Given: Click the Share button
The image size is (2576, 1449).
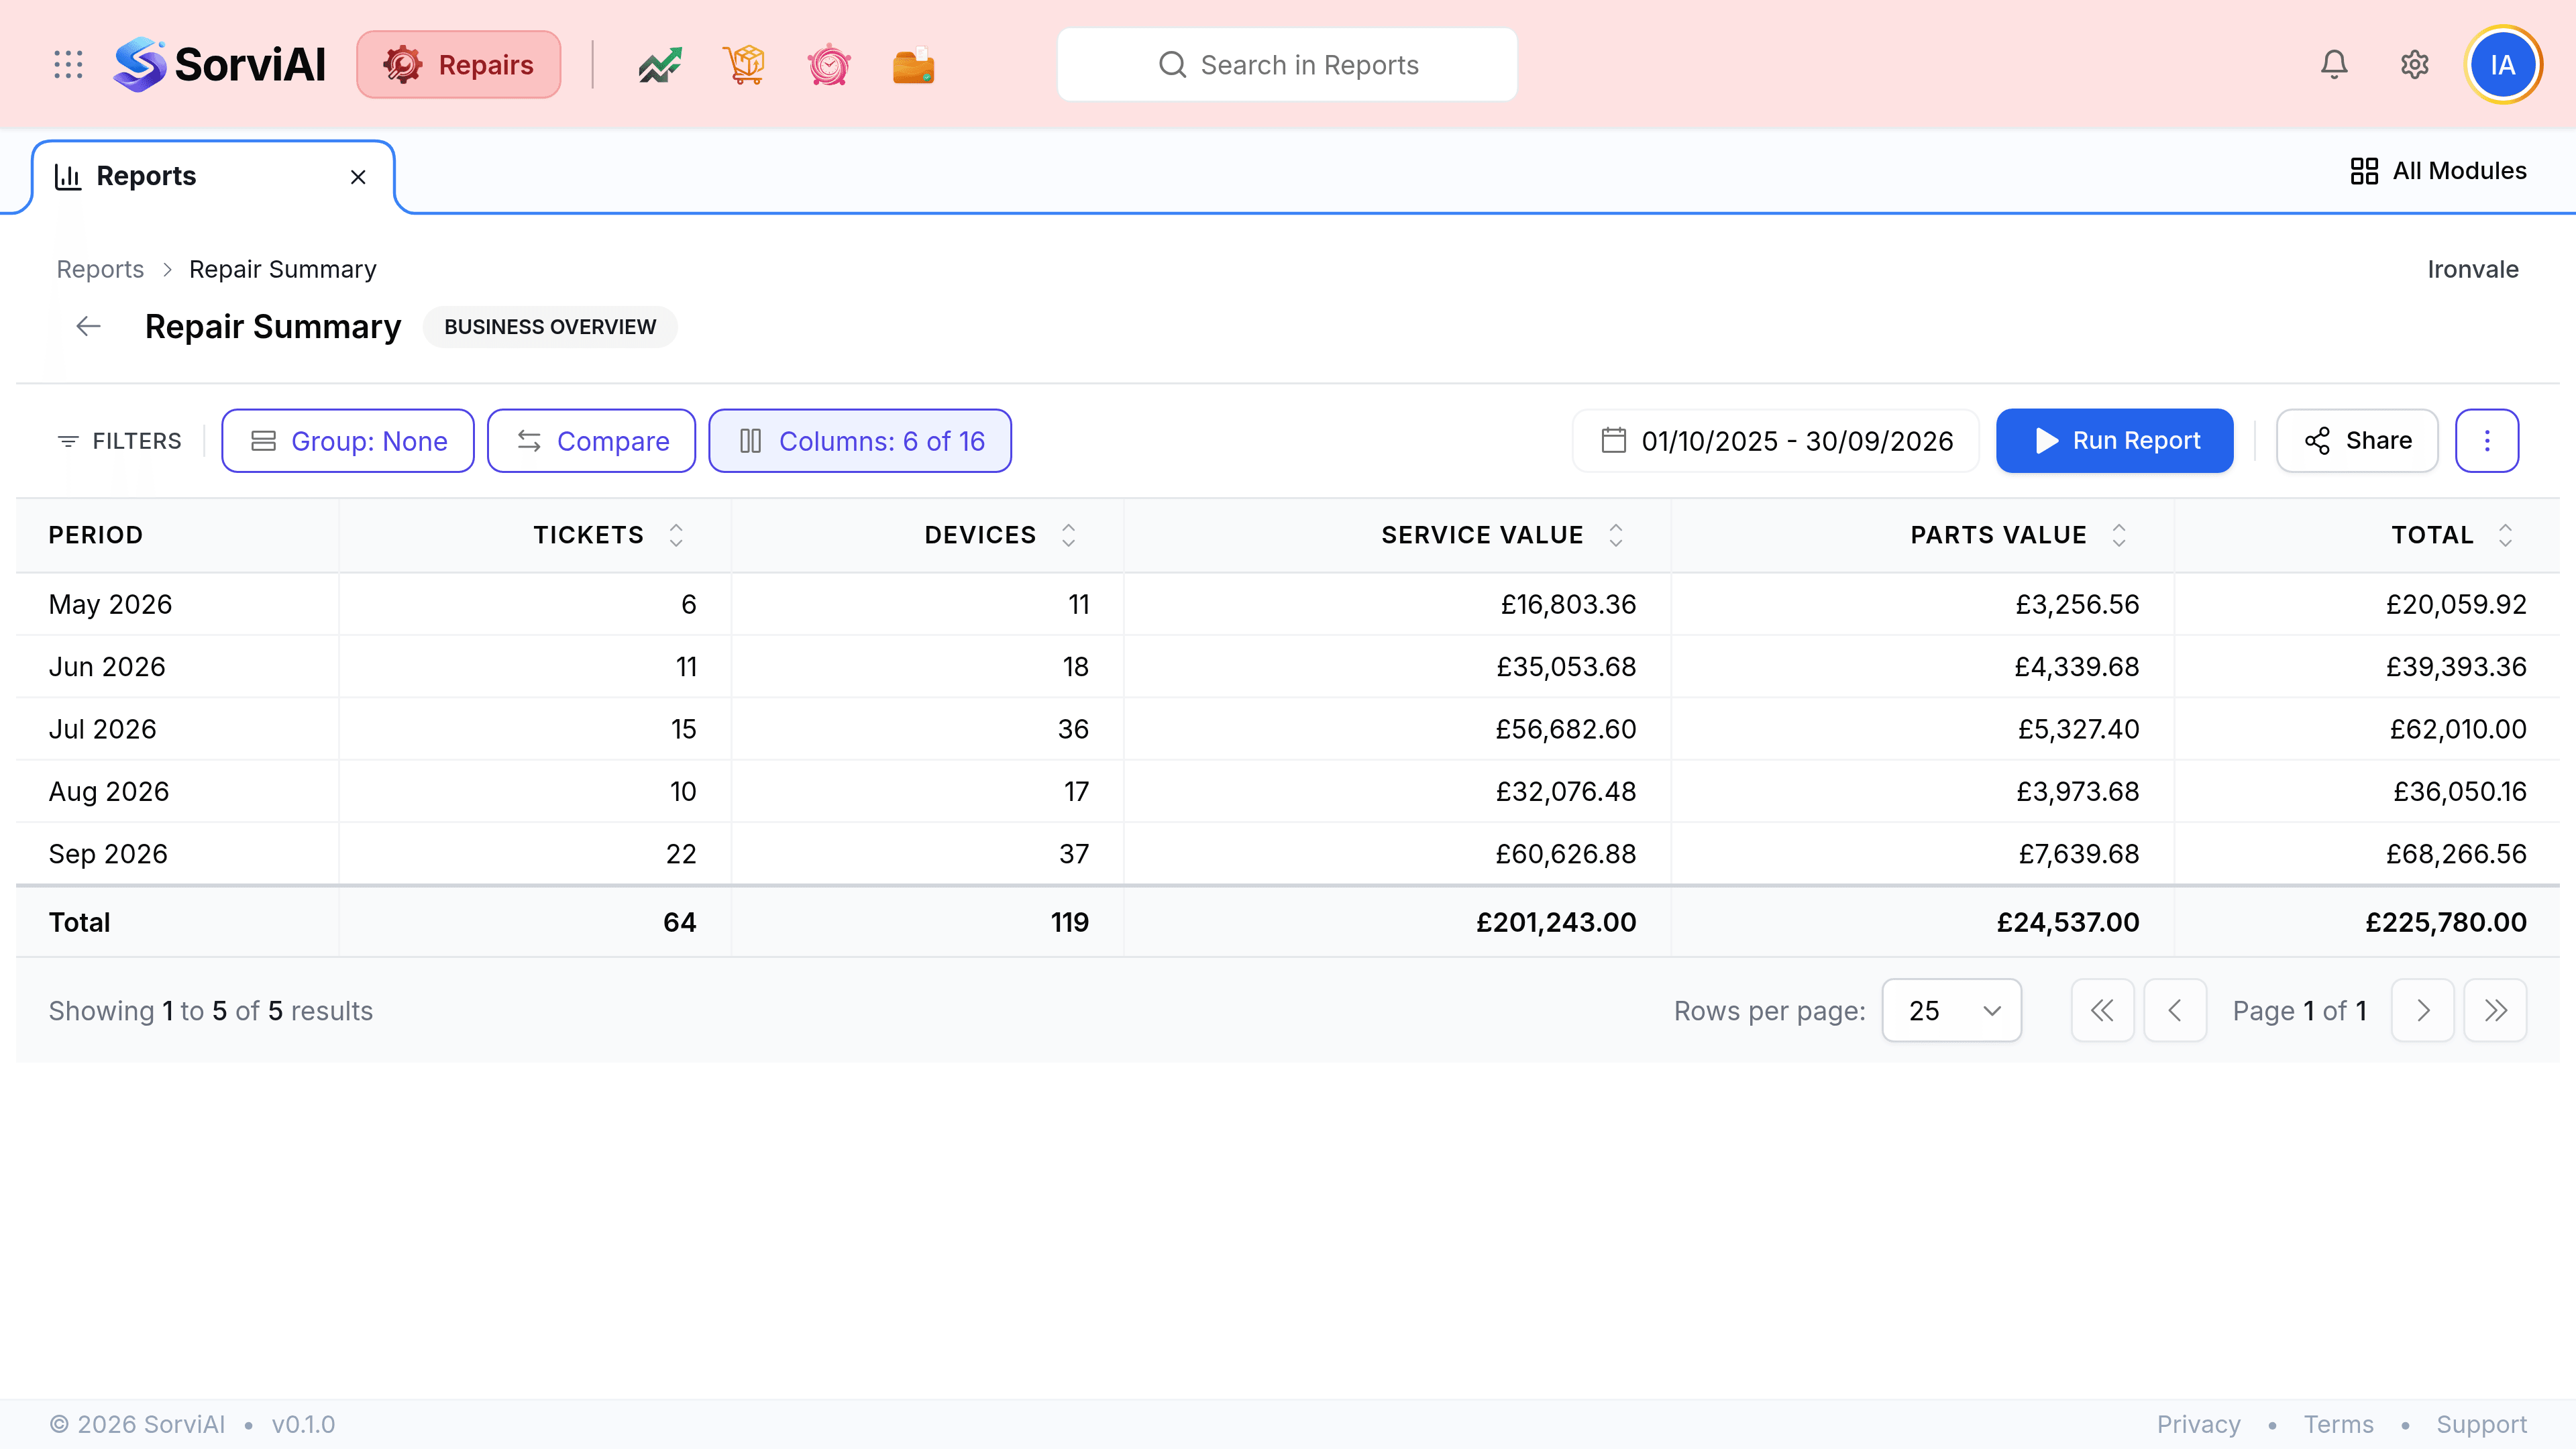Looking at the screenshot, I should [2357, 441].
